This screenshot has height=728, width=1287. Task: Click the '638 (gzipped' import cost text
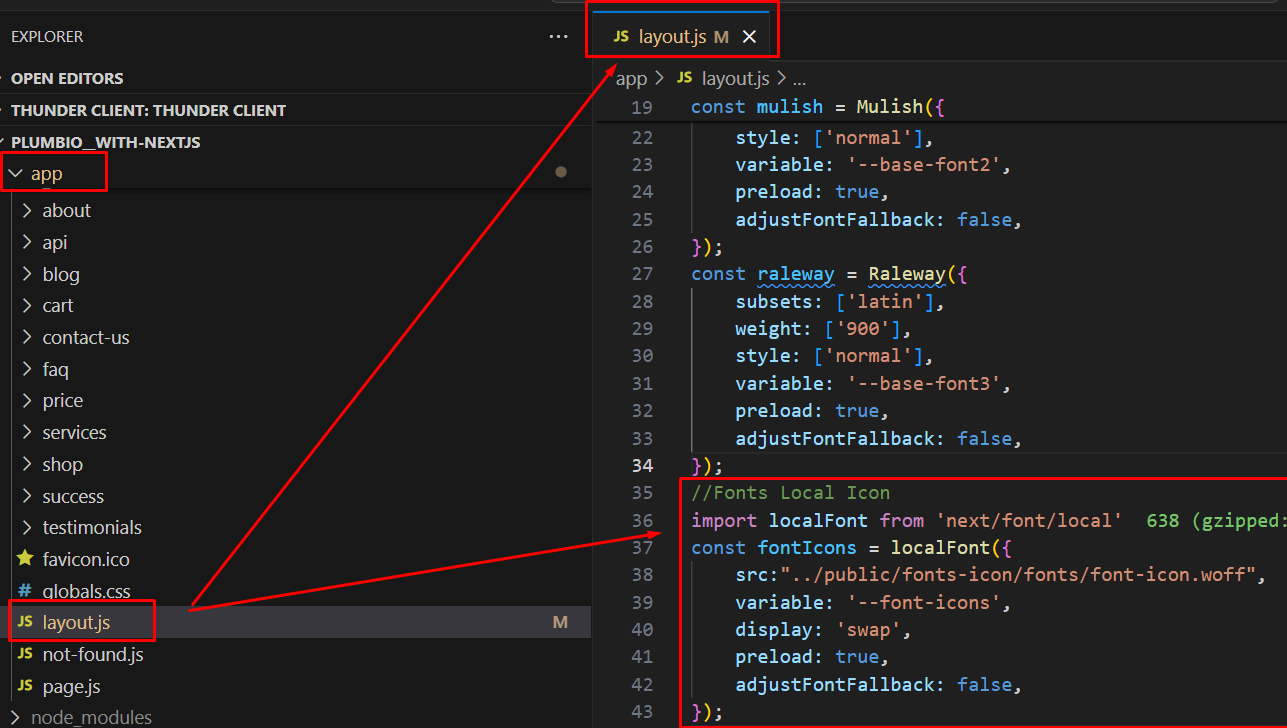pyautogui.click(x=1216, y=520)
